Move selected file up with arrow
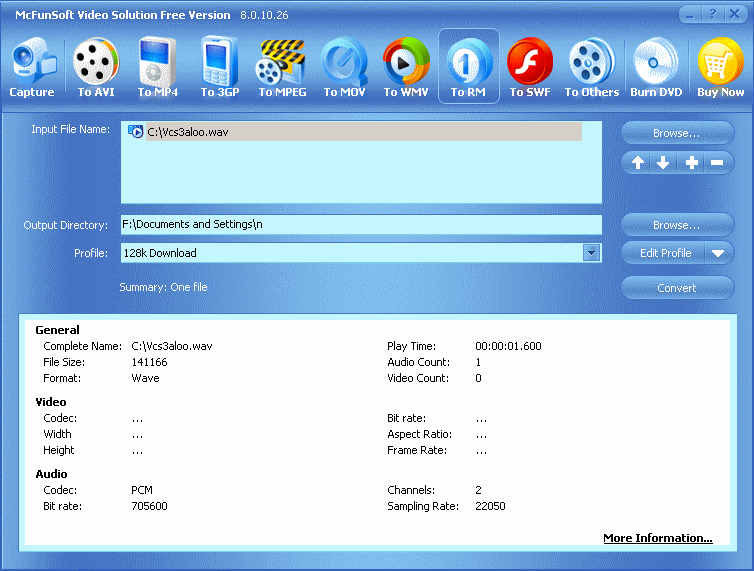This screenshot has width=754, height=571. tap(638, 163)
